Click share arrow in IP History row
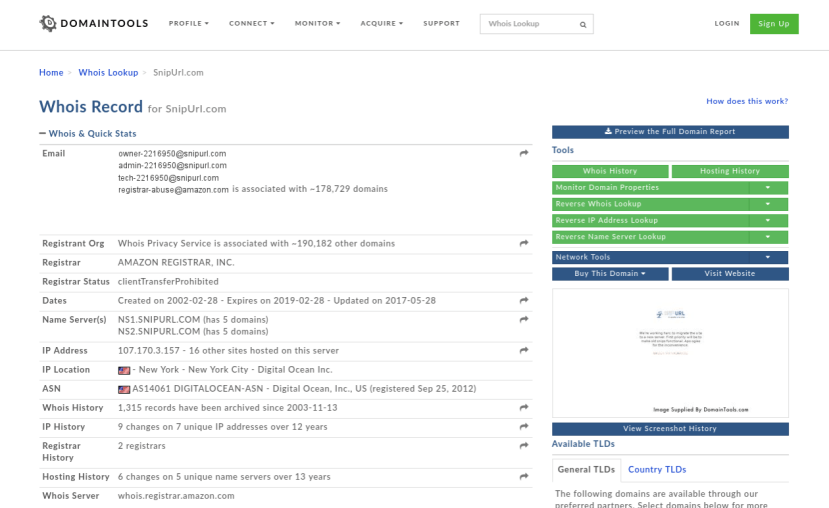 pos(523,427)
